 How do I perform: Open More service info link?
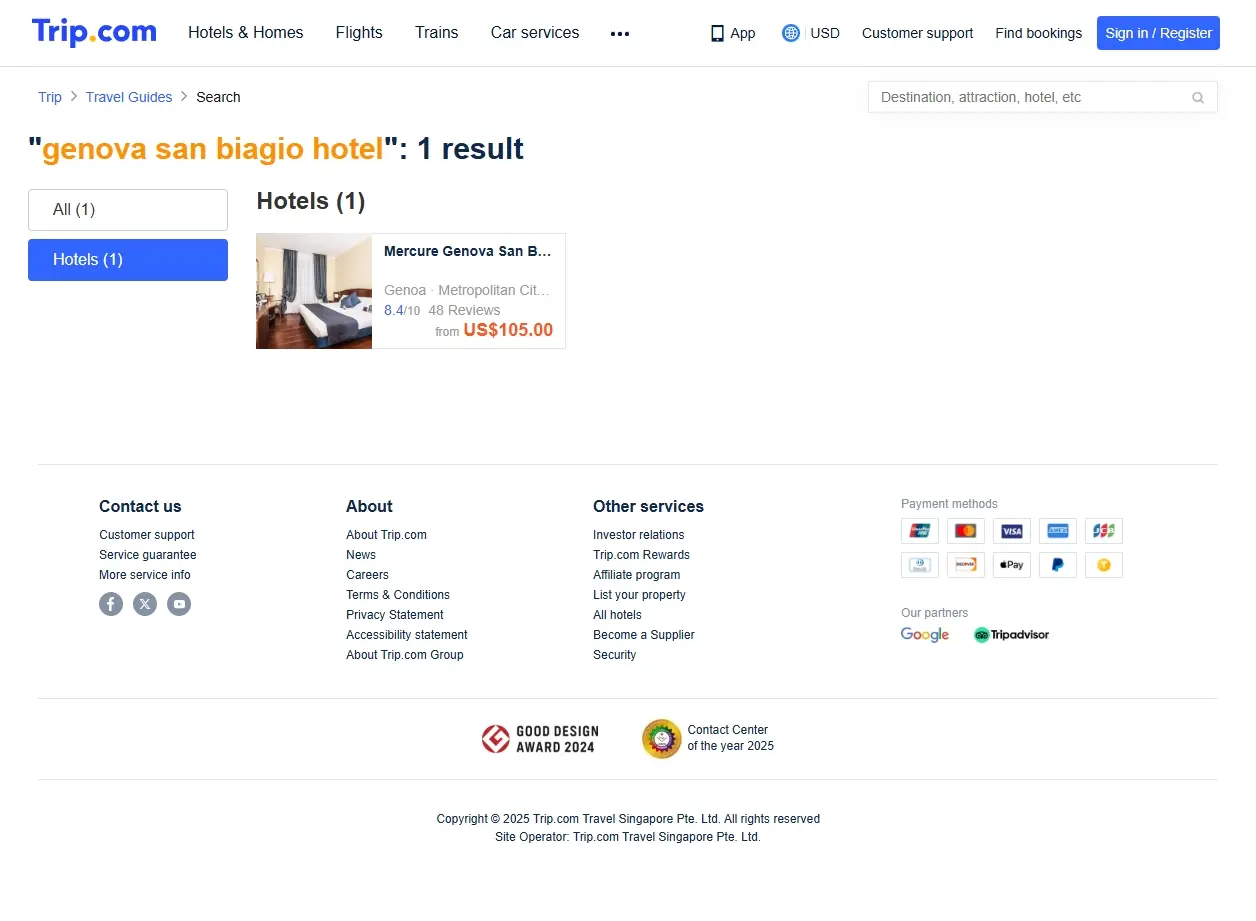tap(145, 575)
